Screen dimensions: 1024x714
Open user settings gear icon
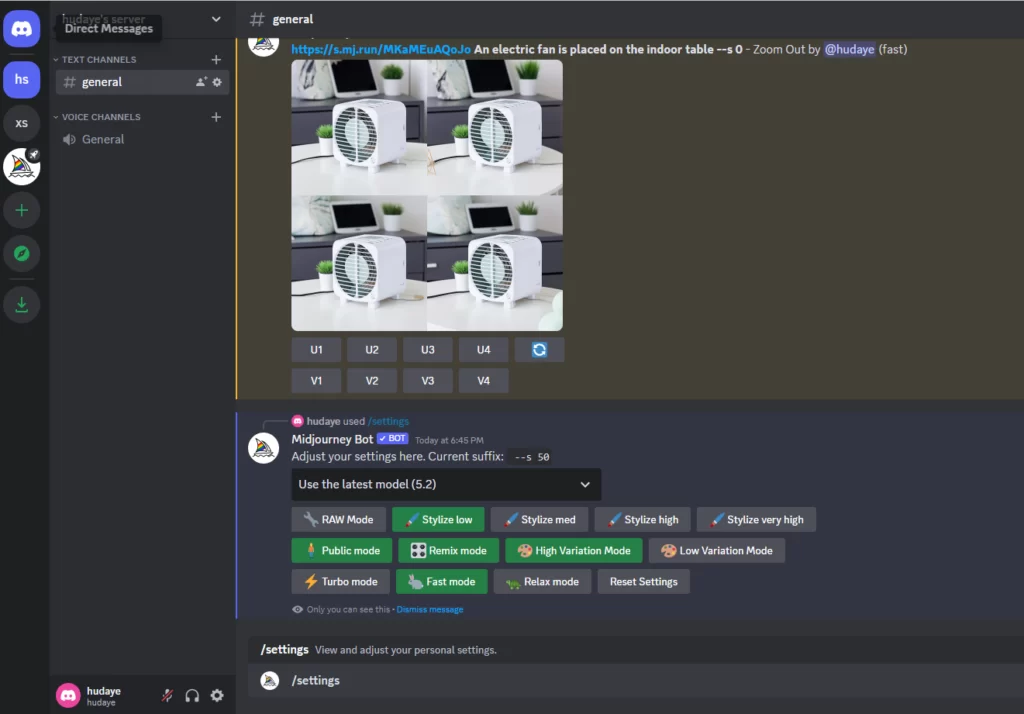coord(217,696)
